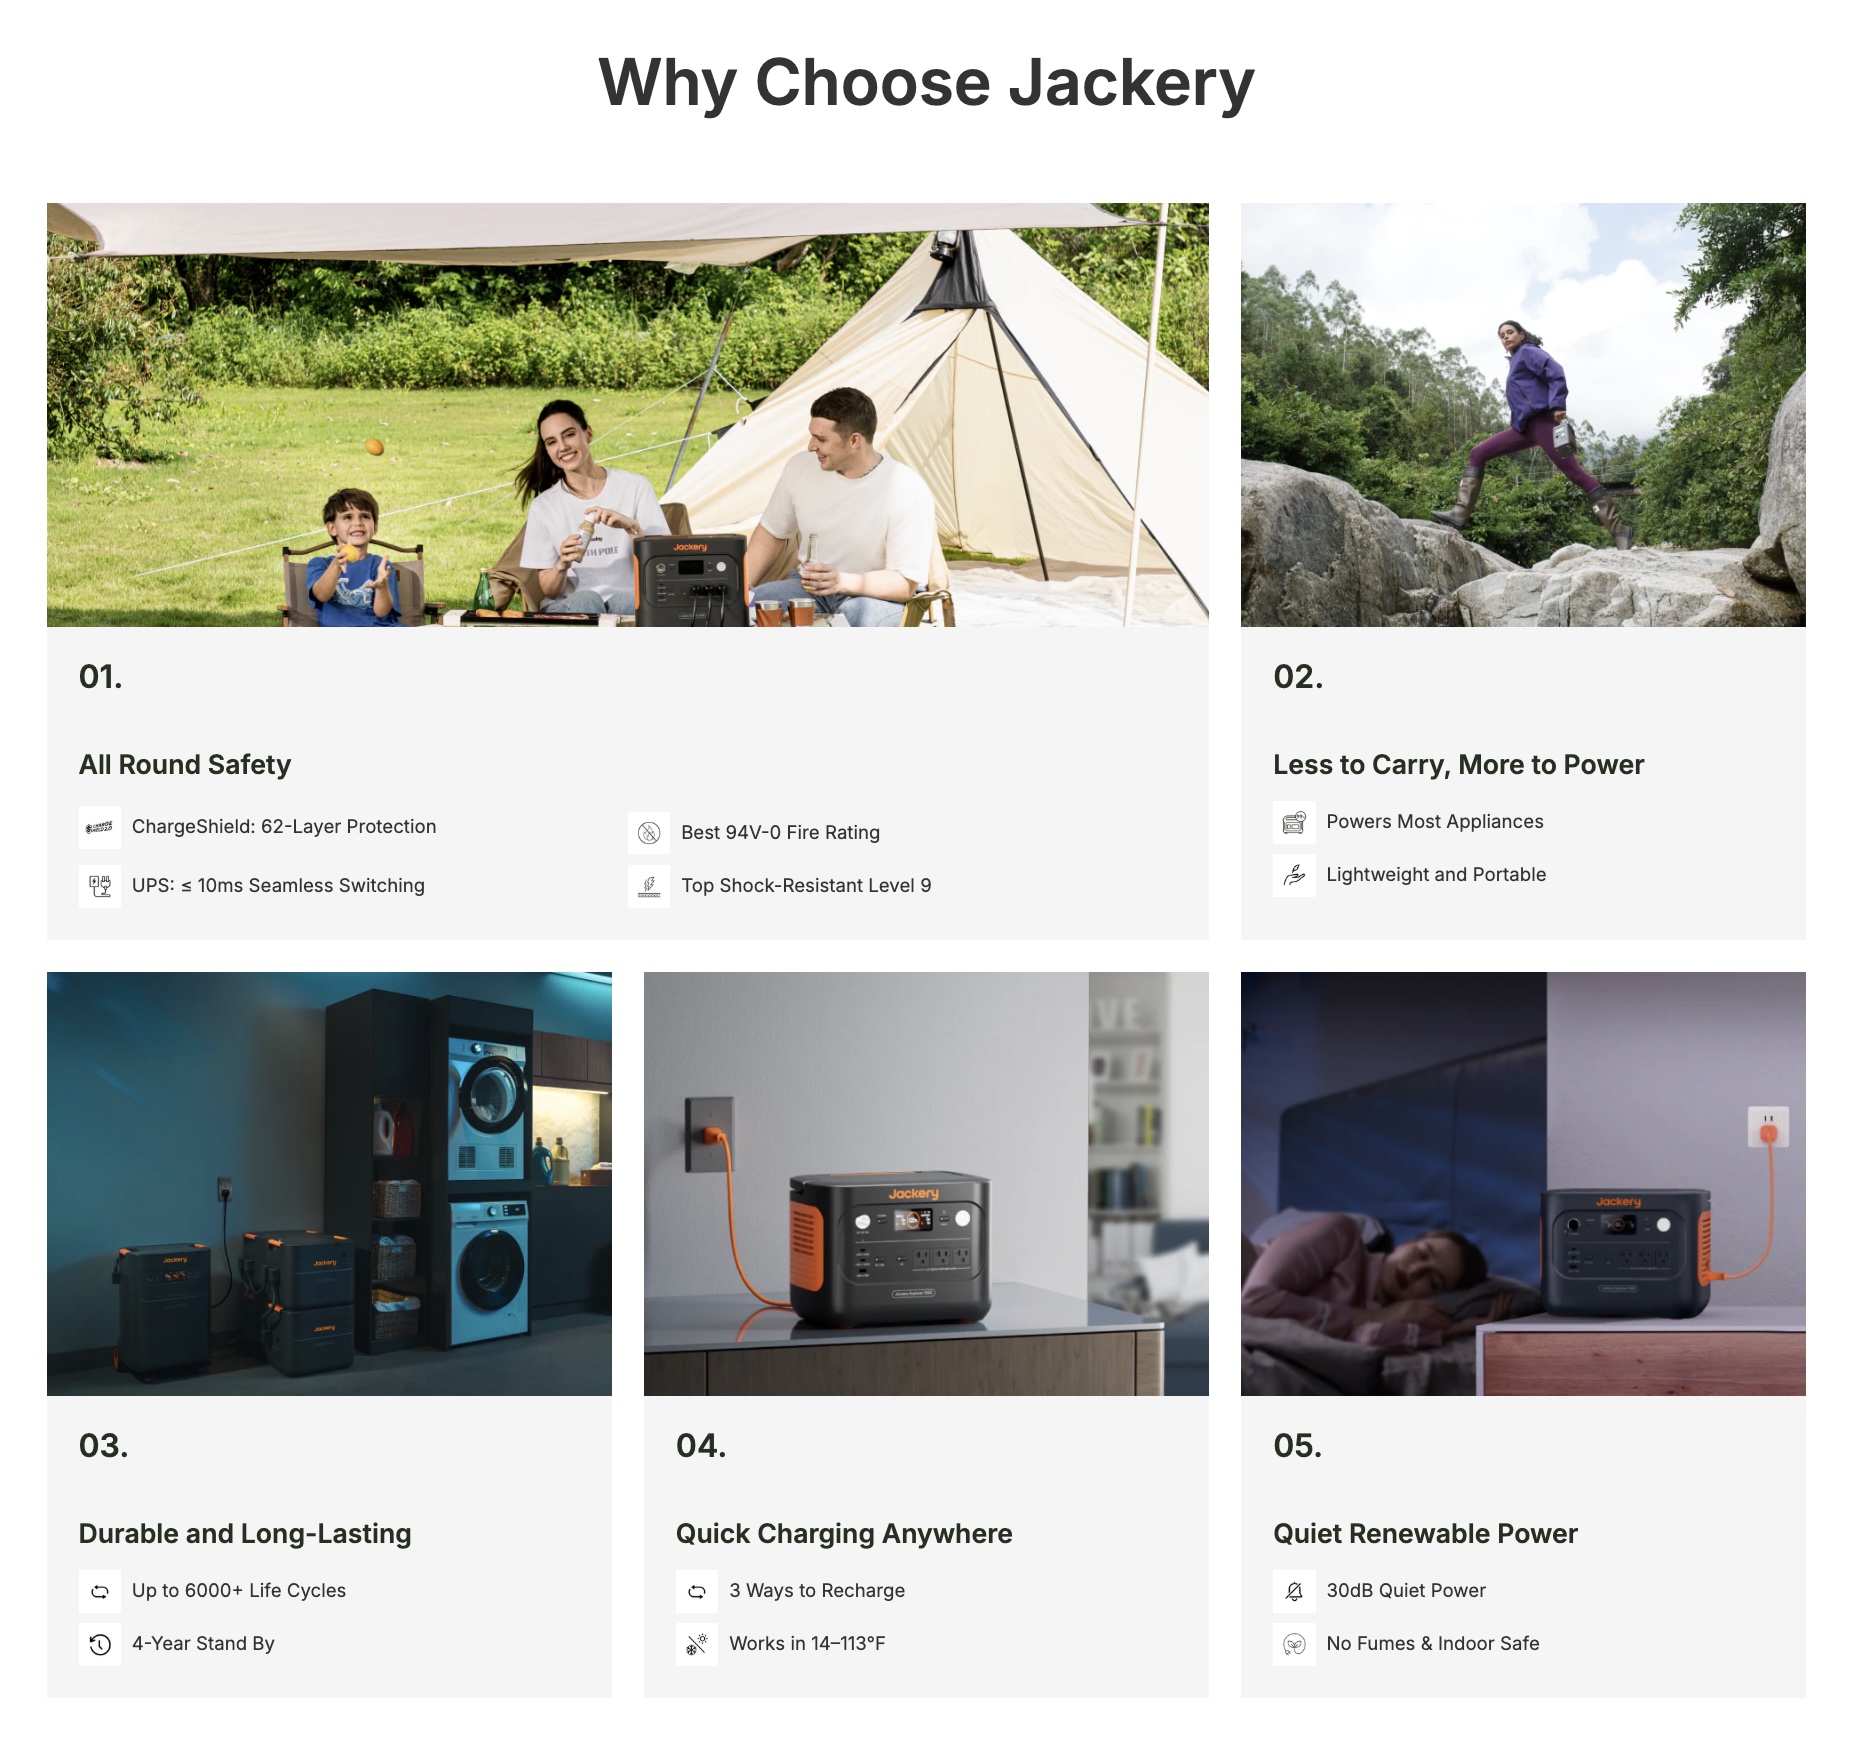This screenshot has height=1744, width=1860.
Task: Click the No Fumes & Indoor Safe icon
Action: 1294,1644
